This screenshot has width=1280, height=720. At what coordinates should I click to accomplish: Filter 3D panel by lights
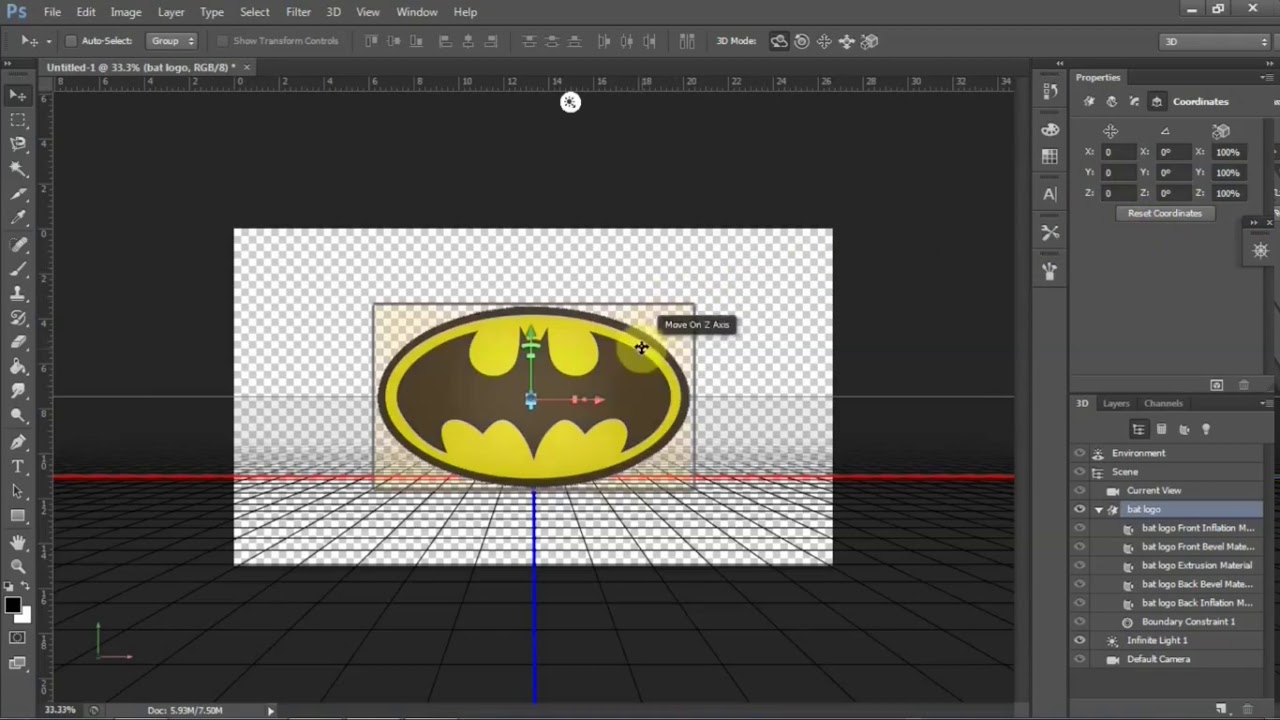1206,429
